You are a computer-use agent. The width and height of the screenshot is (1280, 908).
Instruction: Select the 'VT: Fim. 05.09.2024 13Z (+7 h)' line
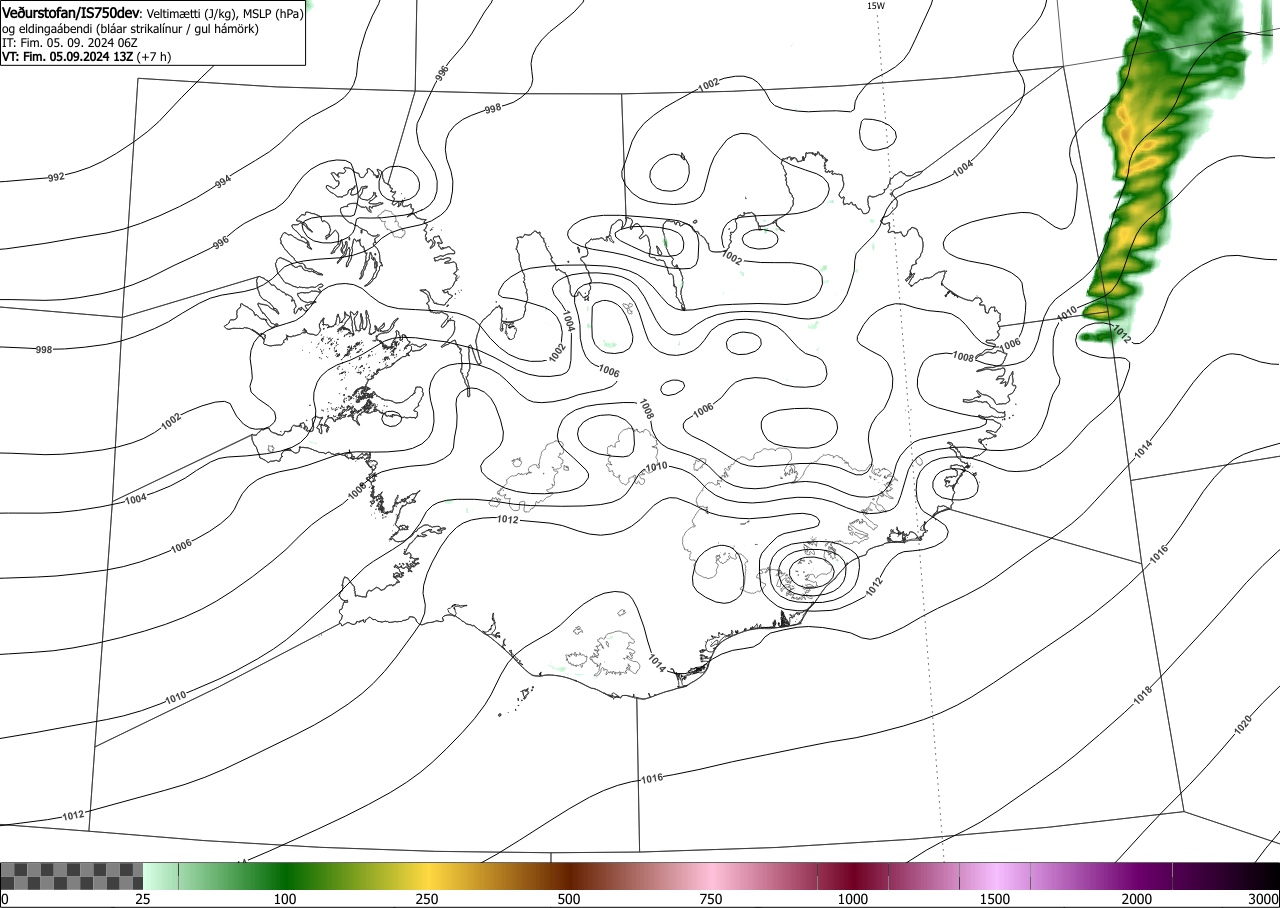pos(87,57)
